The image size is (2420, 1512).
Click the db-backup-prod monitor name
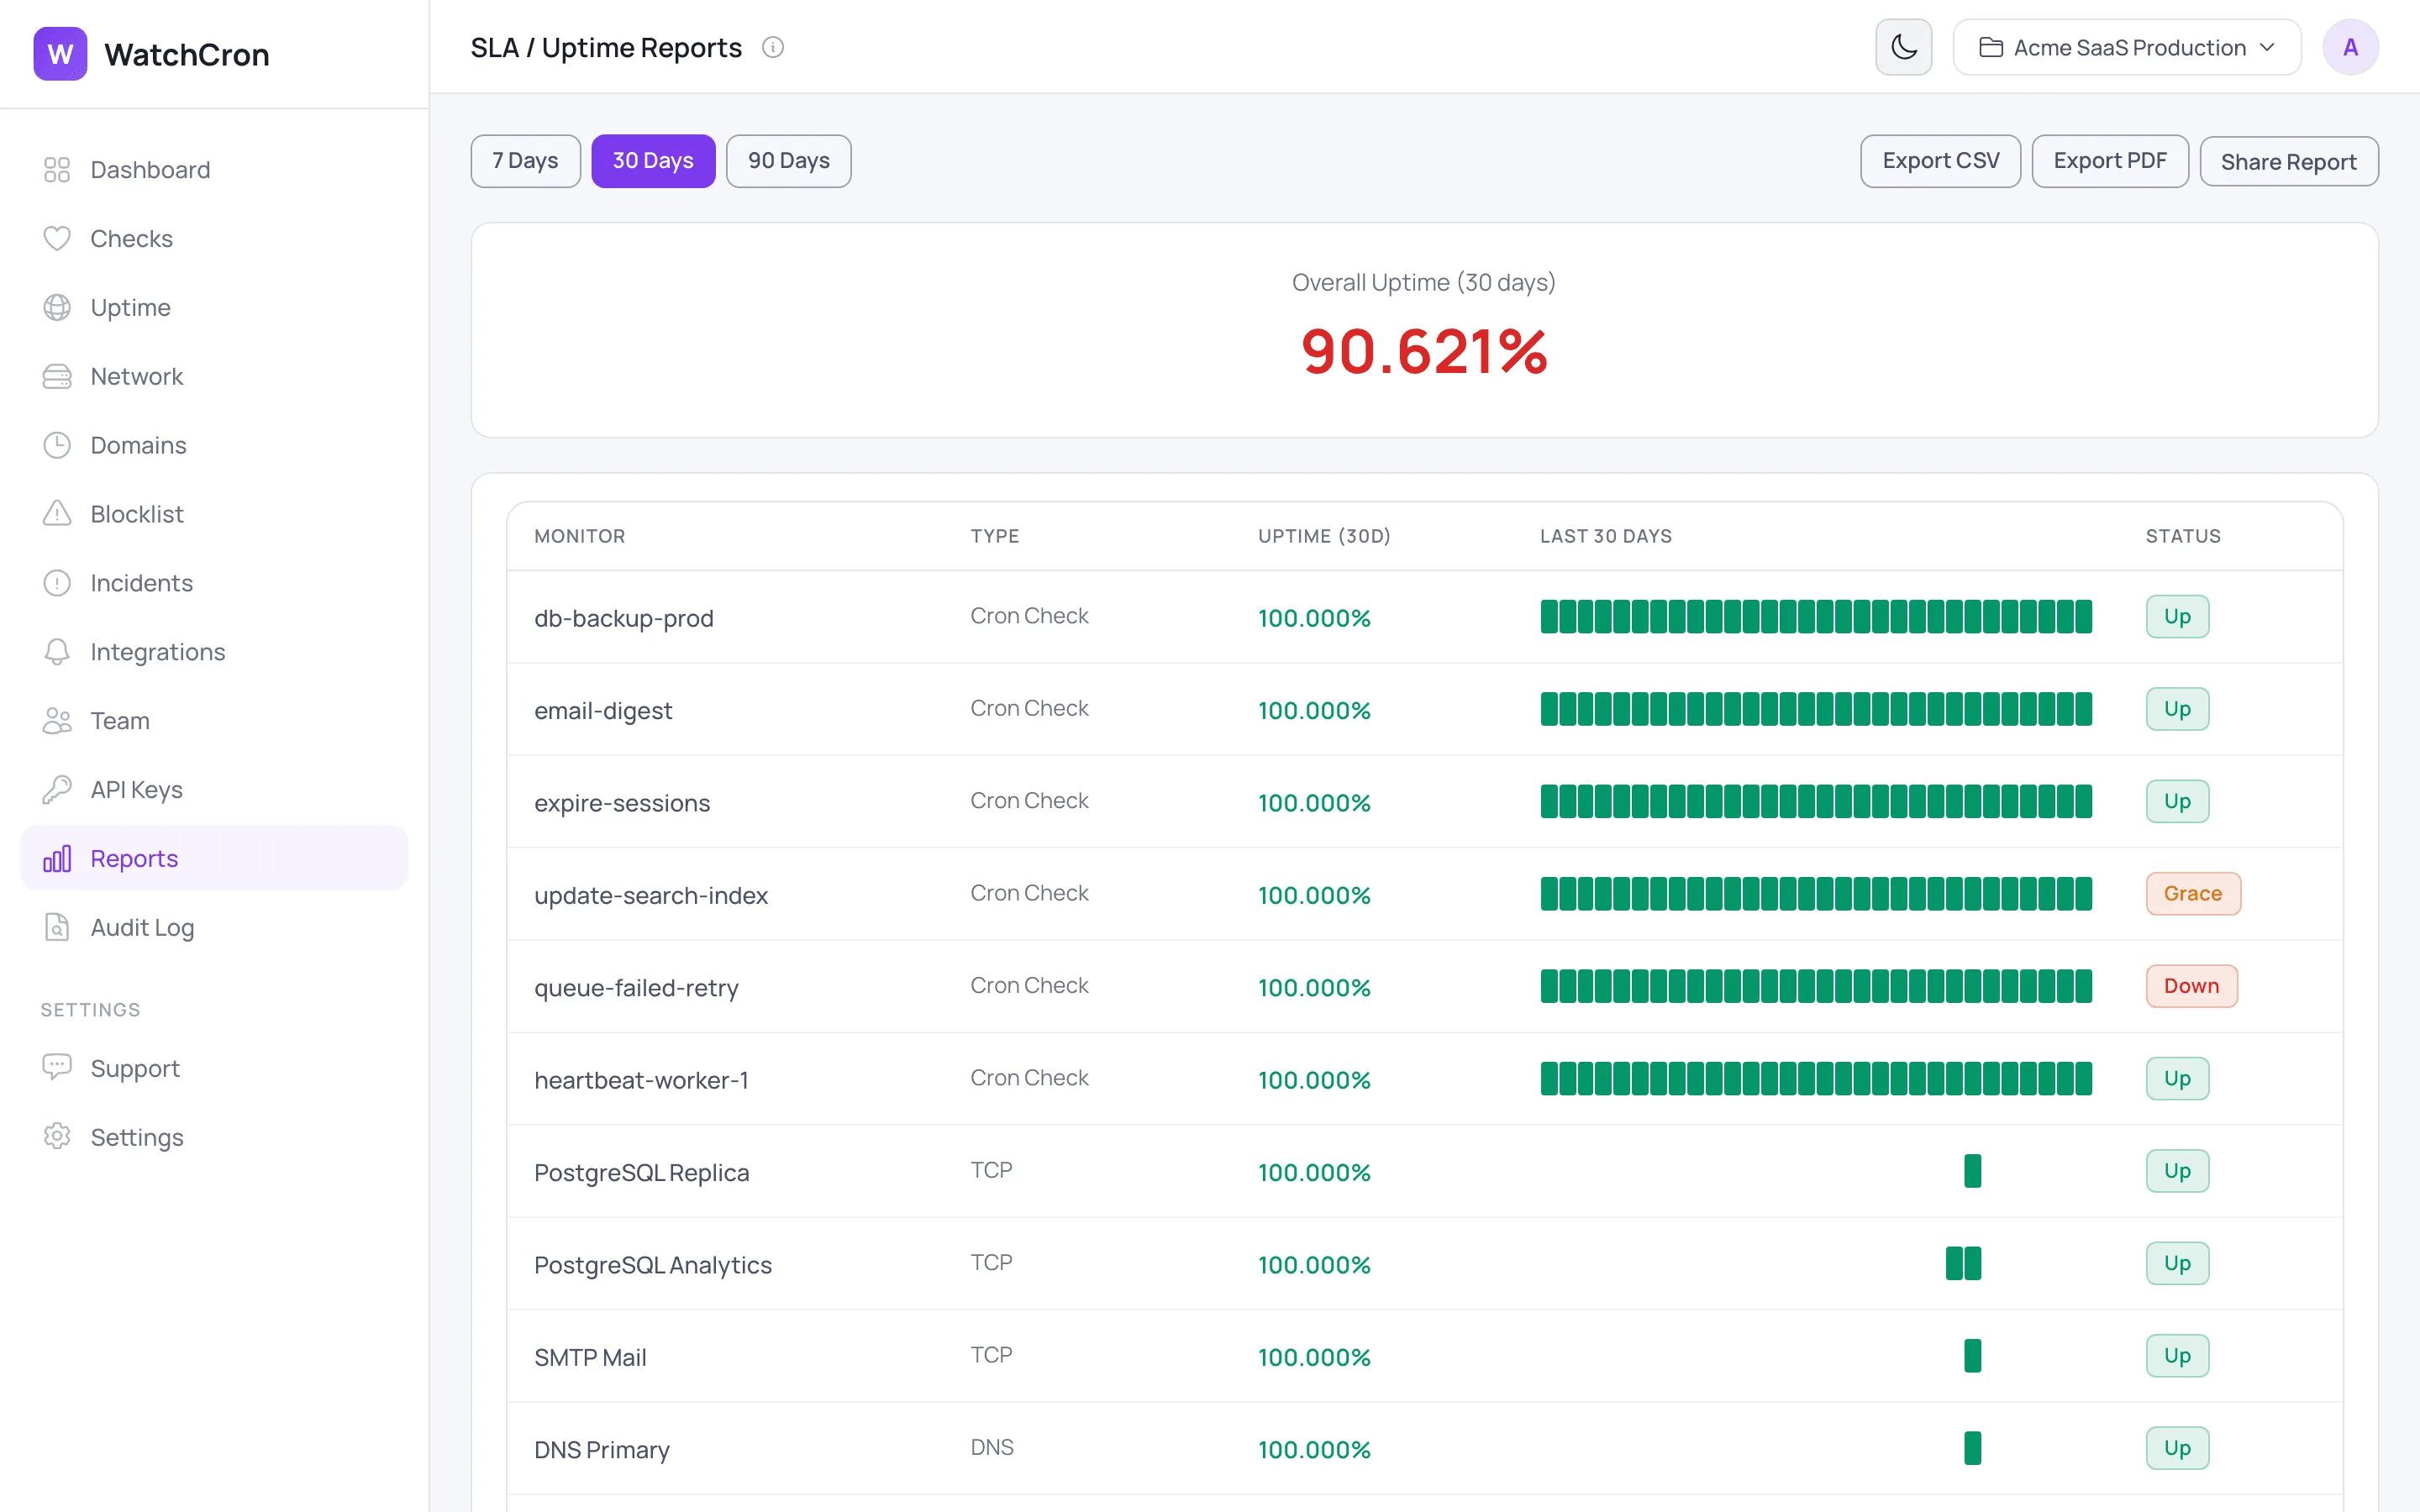624,618
